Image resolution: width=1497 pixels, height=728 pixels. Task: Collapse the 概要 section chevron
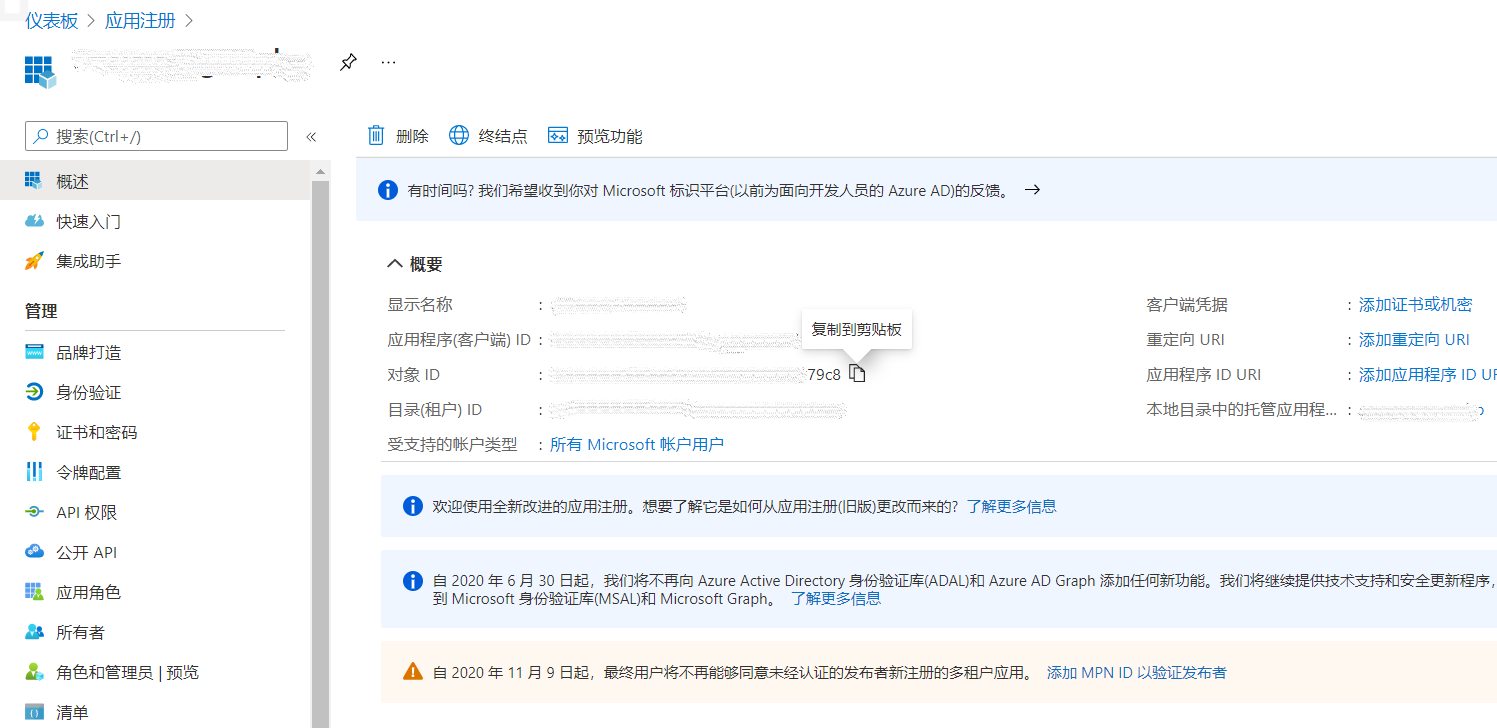tap(394, 264)
